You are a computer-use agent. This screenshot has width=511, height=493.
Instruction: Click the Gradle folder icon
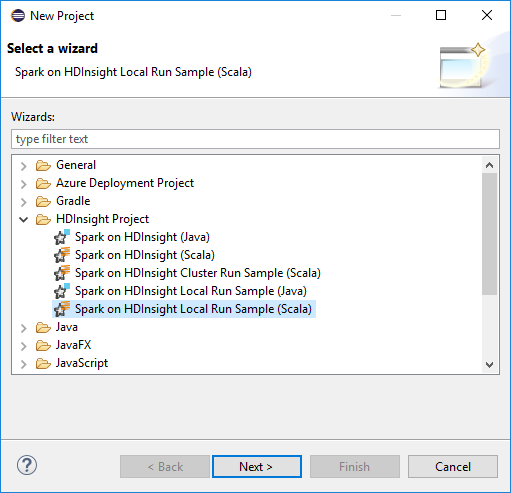(x=43, y=201)
